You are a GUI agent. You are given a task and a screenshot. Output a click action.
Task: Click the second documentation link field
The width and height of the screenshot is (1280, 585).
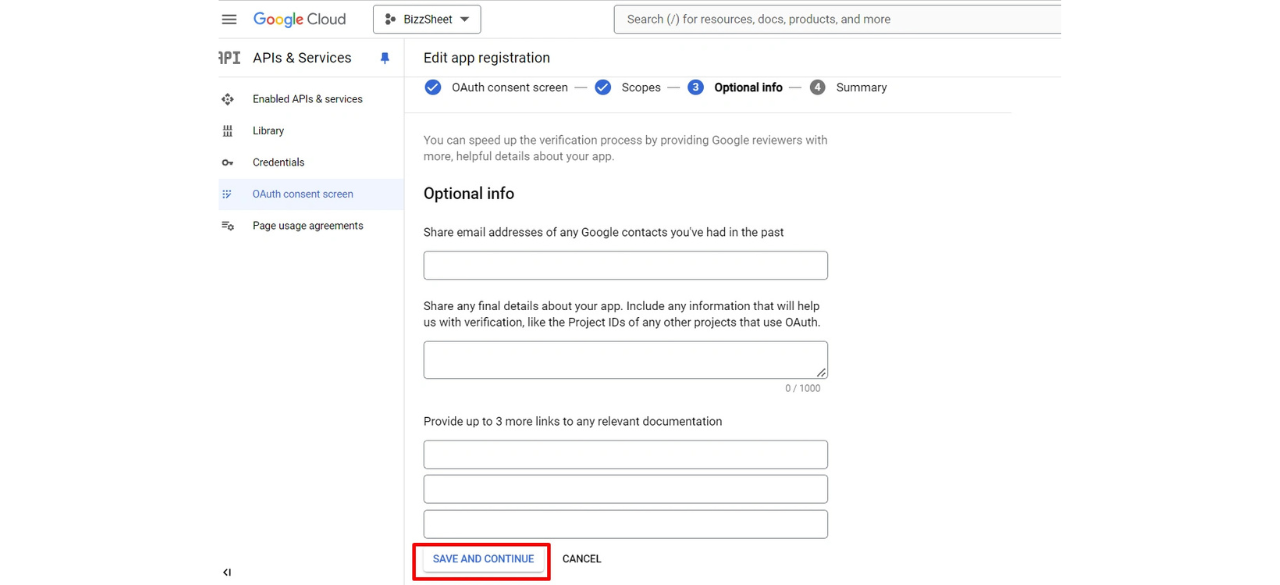pyautogui.click(x=625, y=489)
